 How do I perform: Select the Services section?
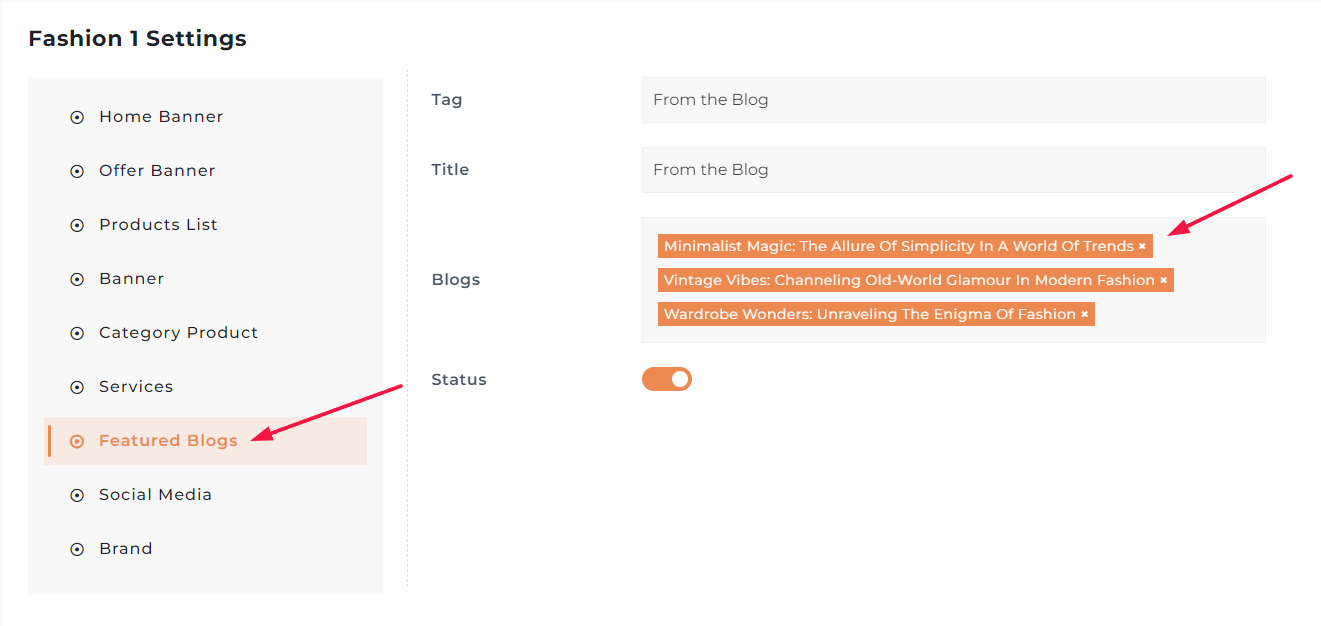[x=136, y=387]
